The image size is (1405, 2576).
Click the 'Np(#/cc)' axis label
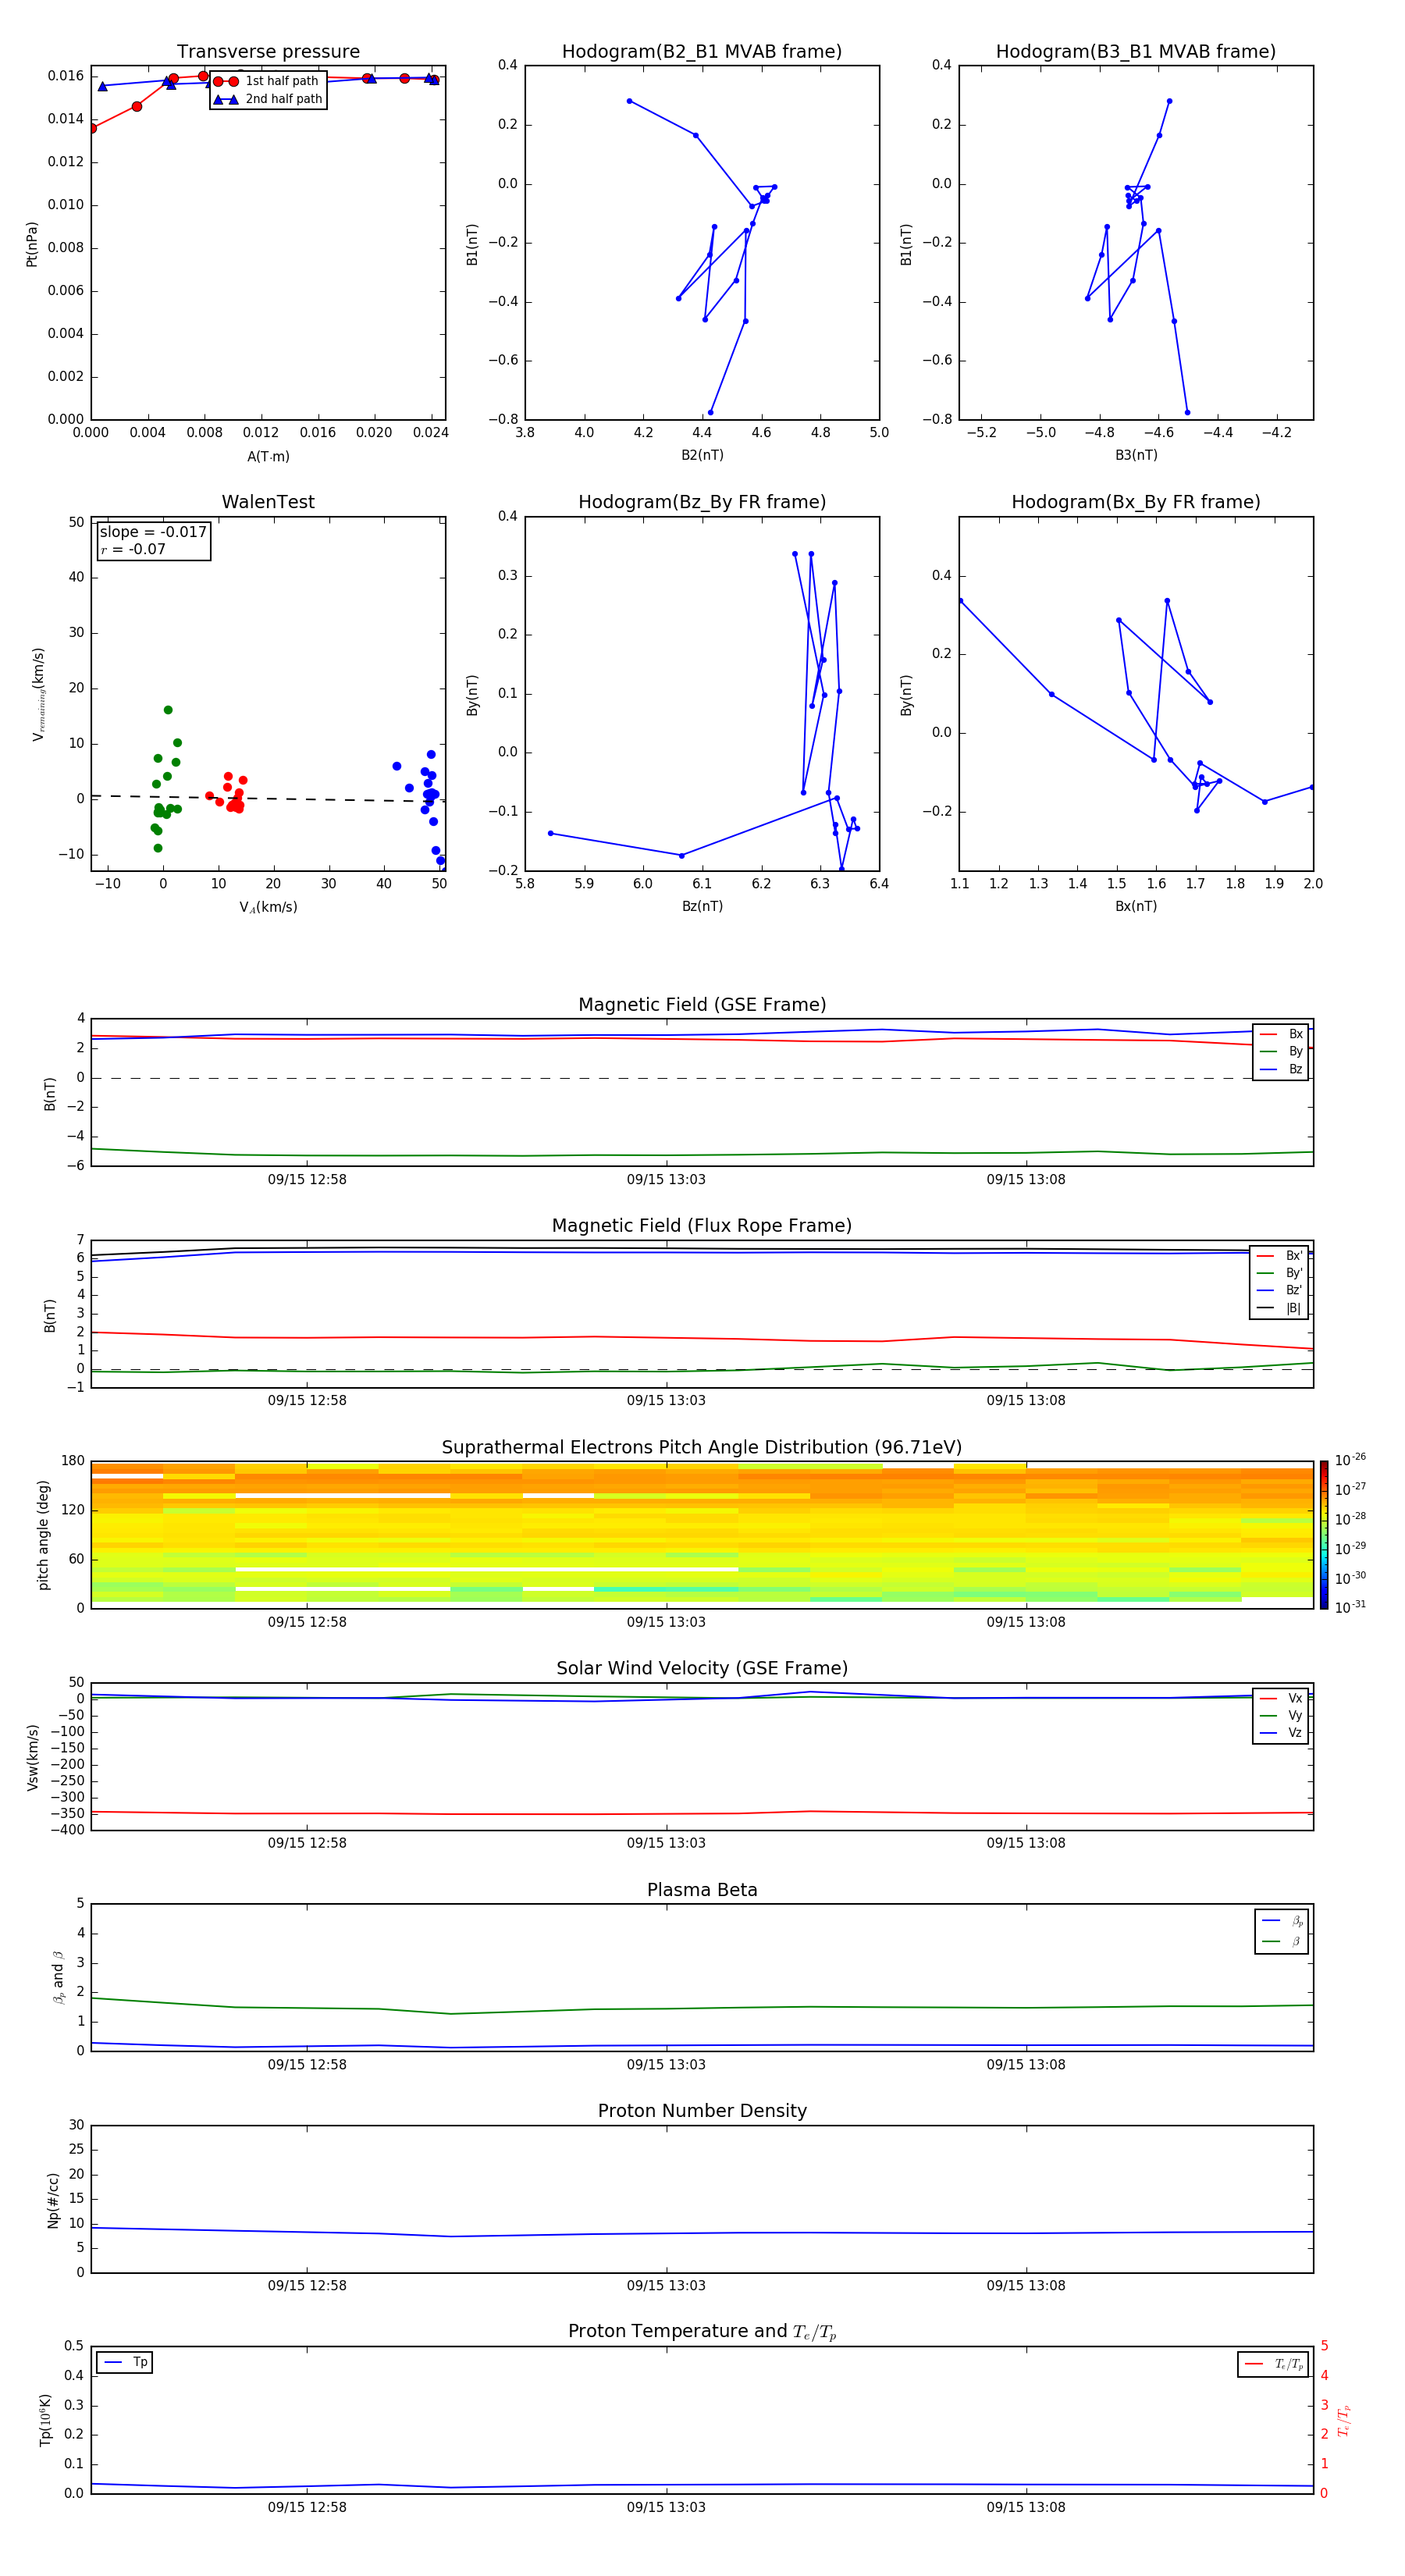click(x=53, y=2200)
